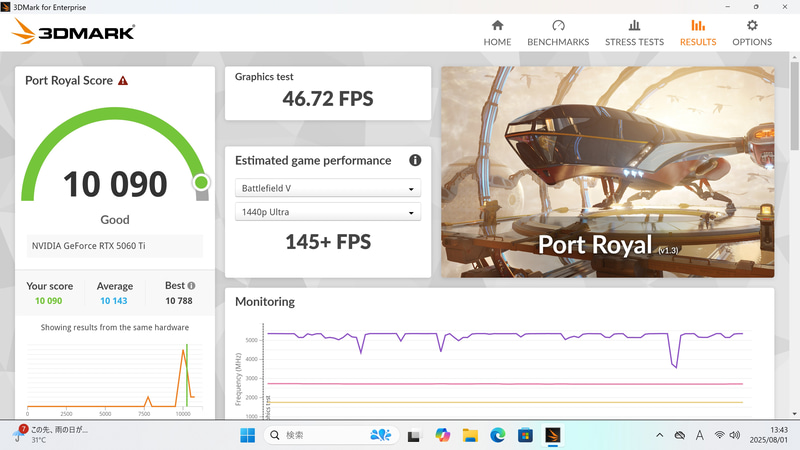Image resolution: width=800 pixels, height=450 pixels.
Task: Open the HOME tab
Action: [497, 33]
